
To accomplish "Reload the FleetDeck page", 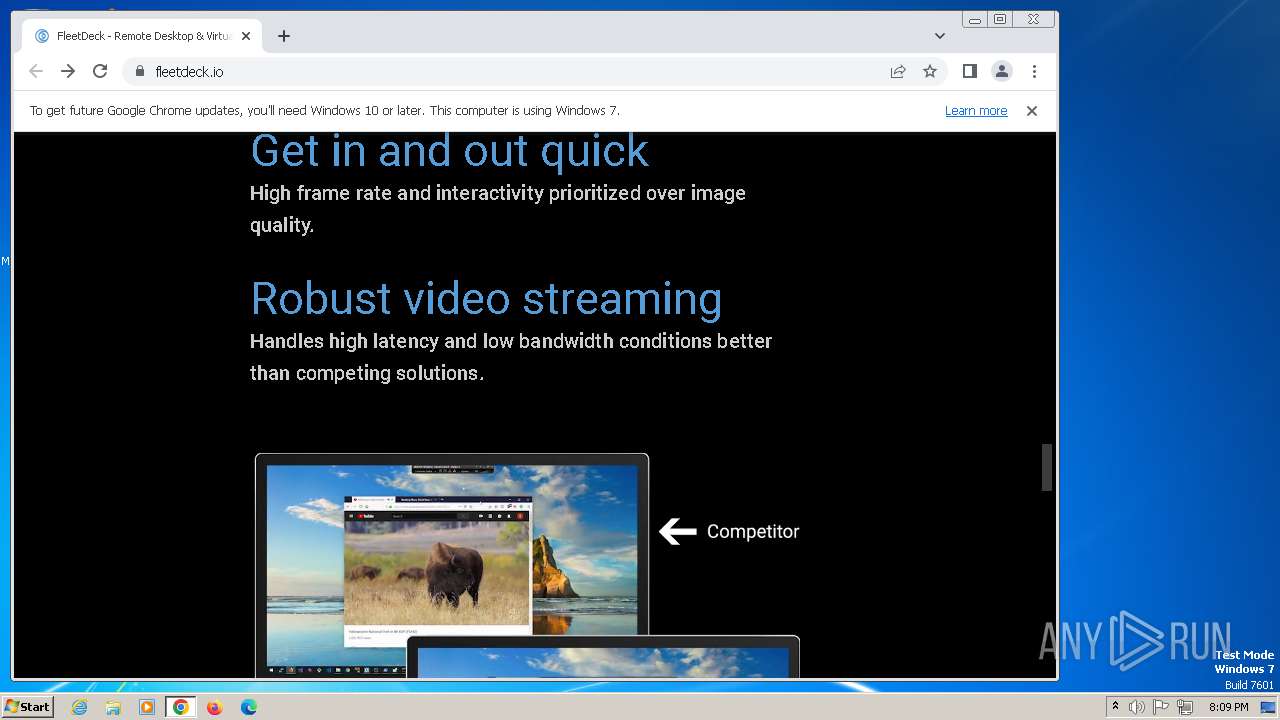I will [100, 71].
